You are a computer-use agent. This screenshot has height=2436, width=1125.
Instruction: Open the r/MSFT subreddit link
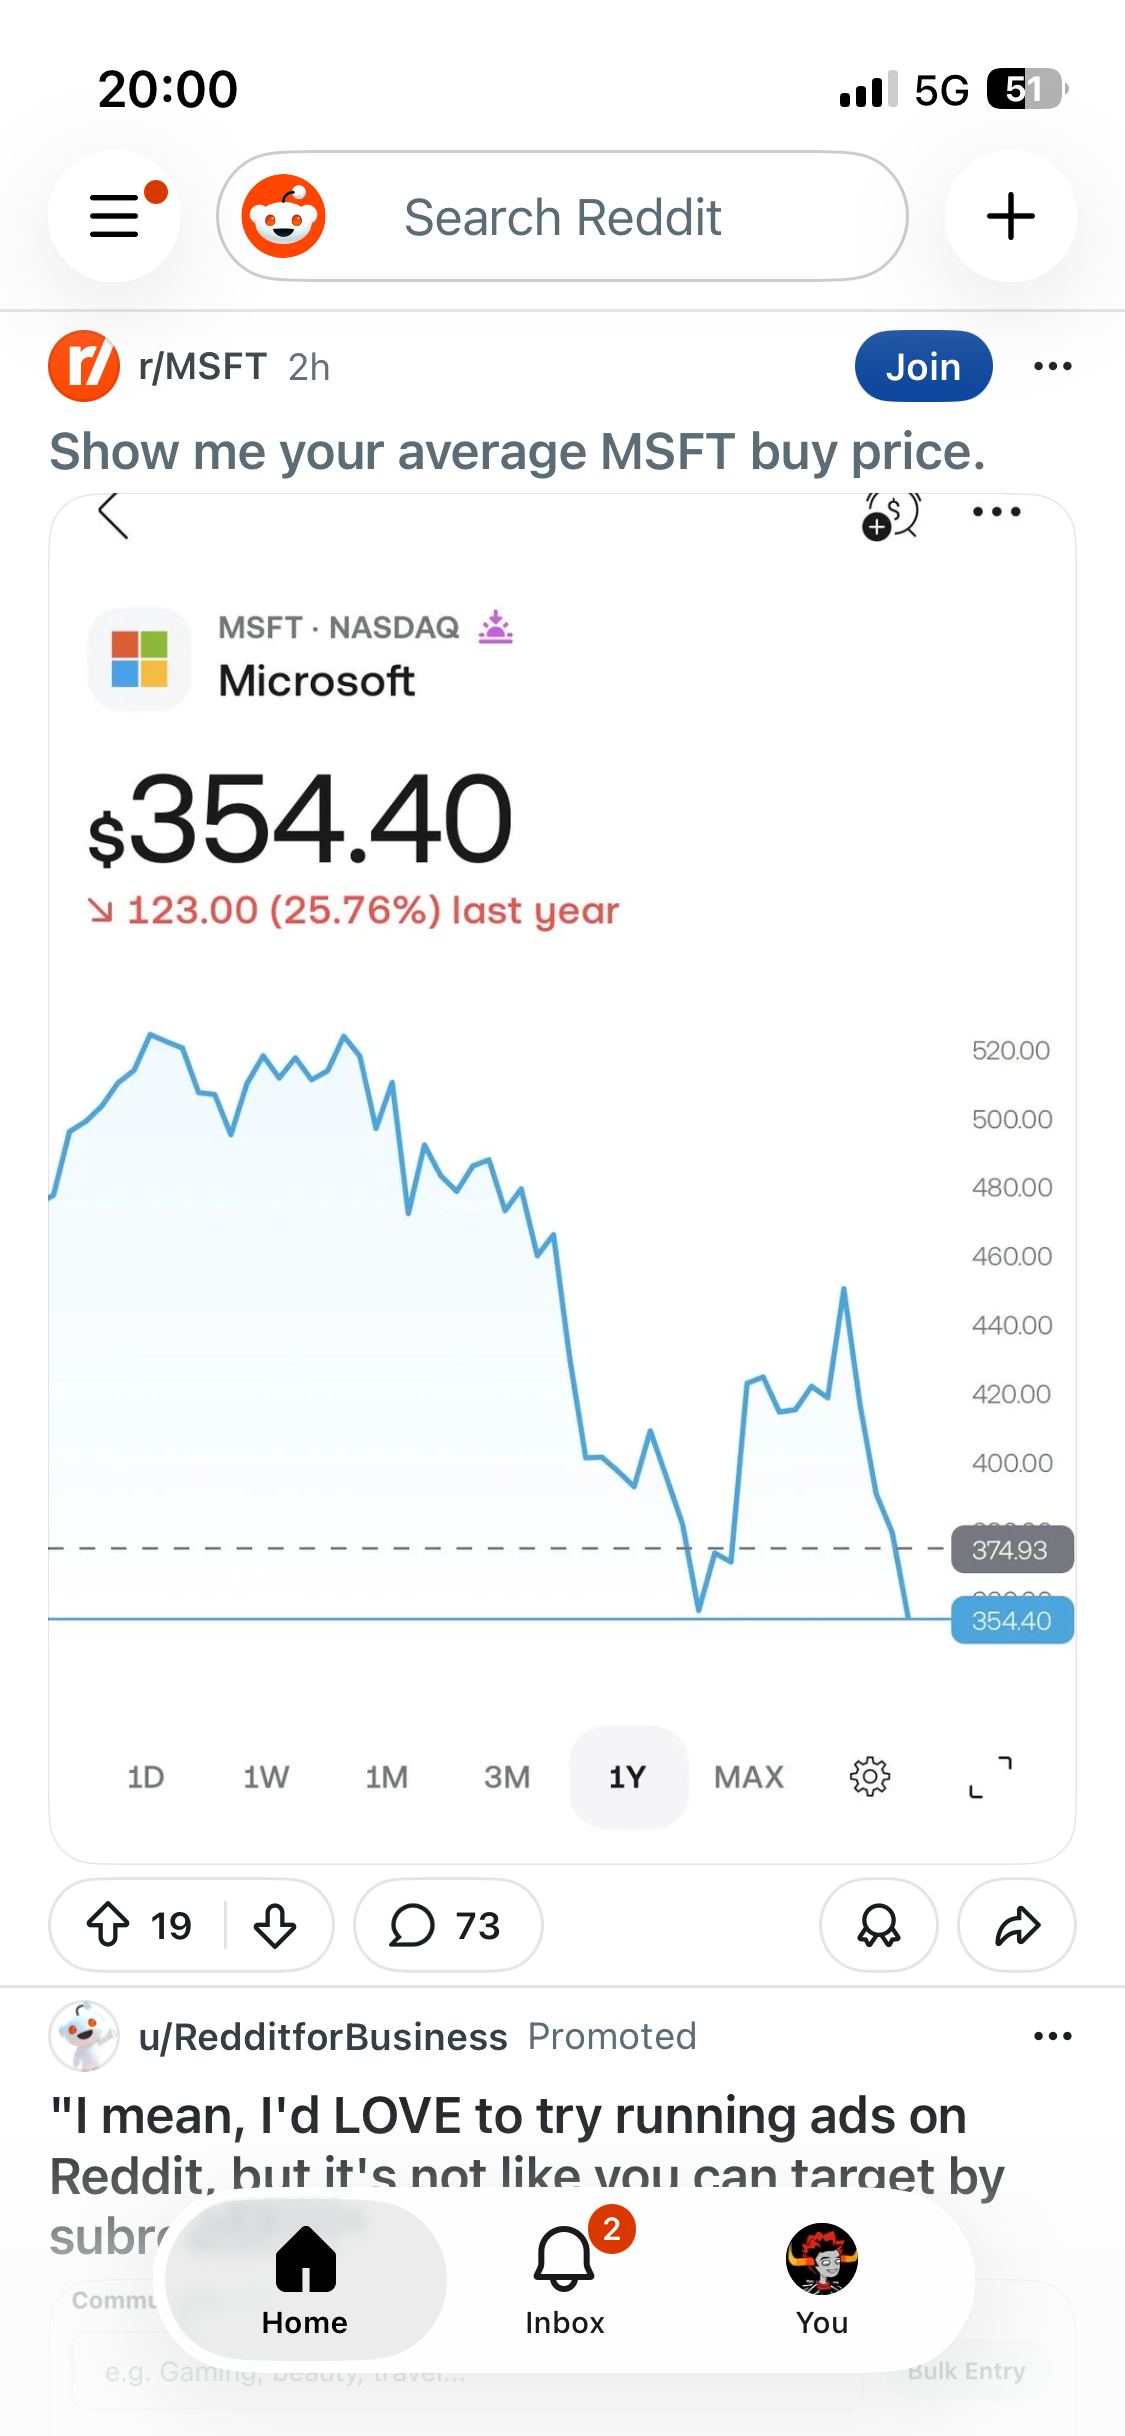(x=203, y=367)
